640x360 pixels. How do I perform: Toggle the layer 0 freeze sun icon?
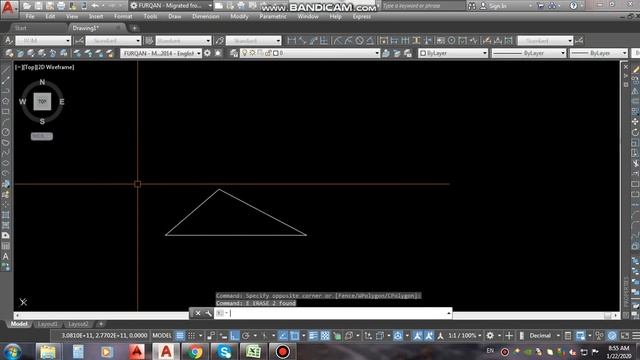pyautogui.click(x=252, y=53)
